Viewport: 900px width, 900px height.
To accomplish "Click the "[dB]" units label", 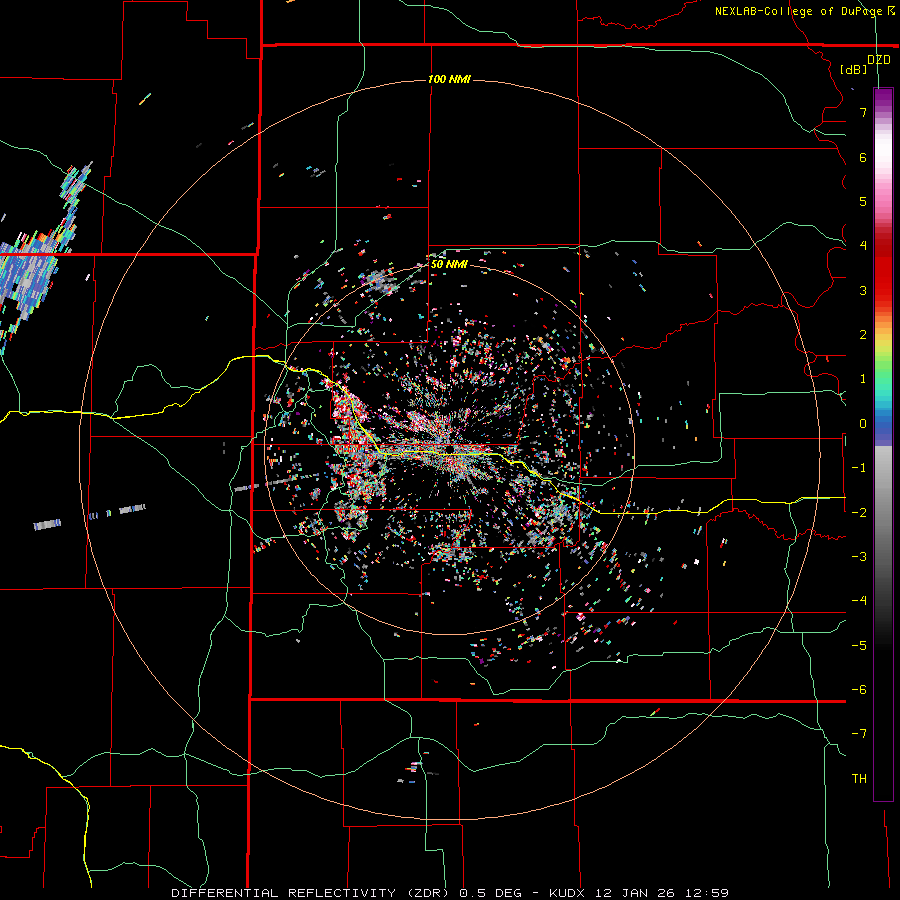I will 853,69.
